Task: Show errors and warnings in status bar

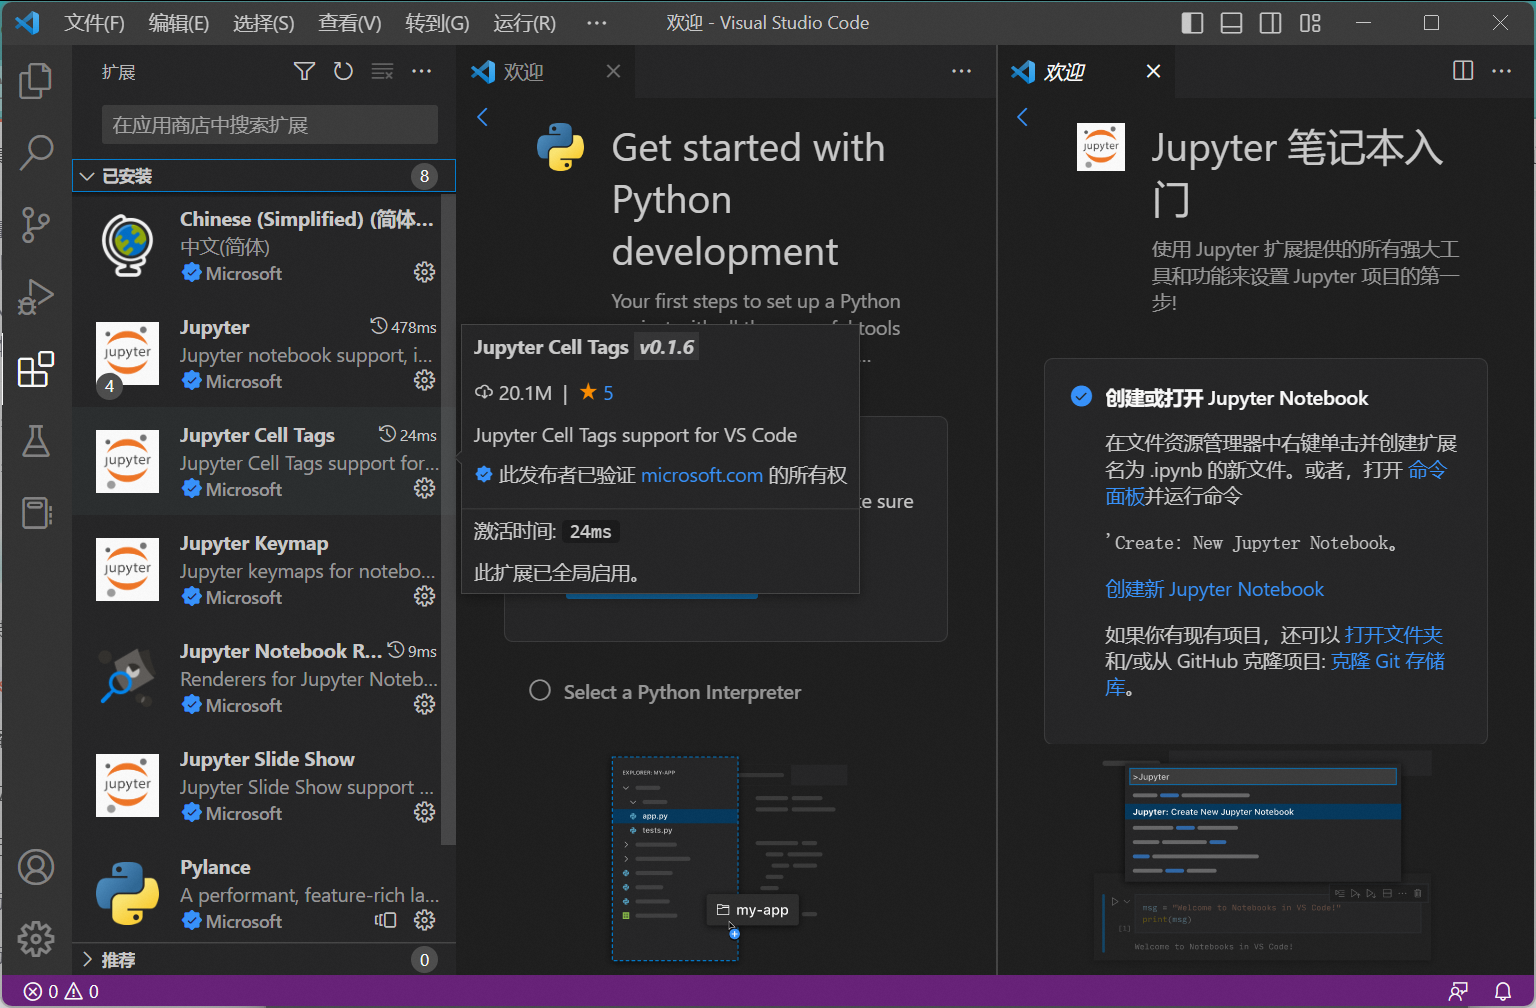Action: tap(62, 991)
